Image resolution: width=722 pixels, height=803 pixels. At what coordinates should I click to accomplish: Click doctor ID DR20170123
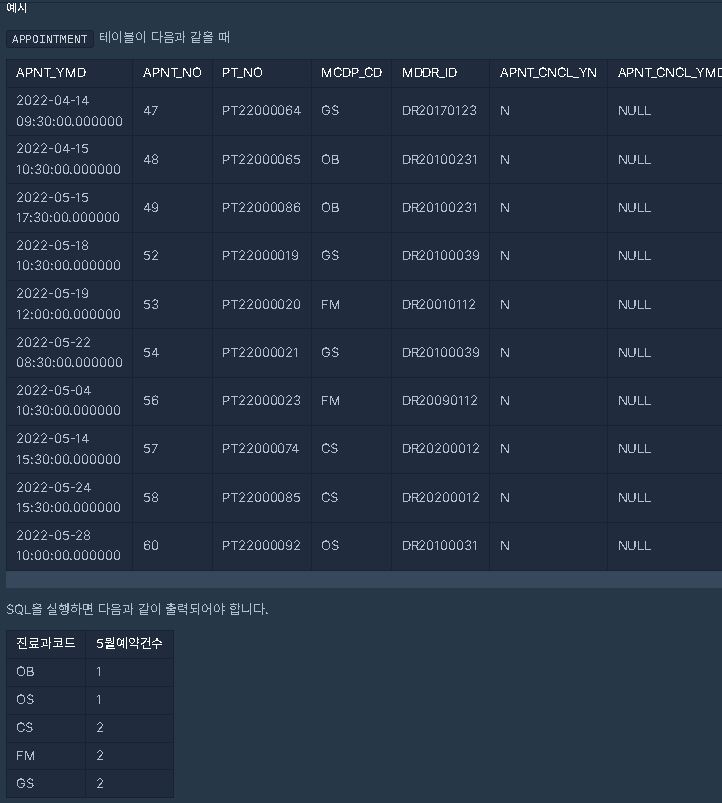439,111
